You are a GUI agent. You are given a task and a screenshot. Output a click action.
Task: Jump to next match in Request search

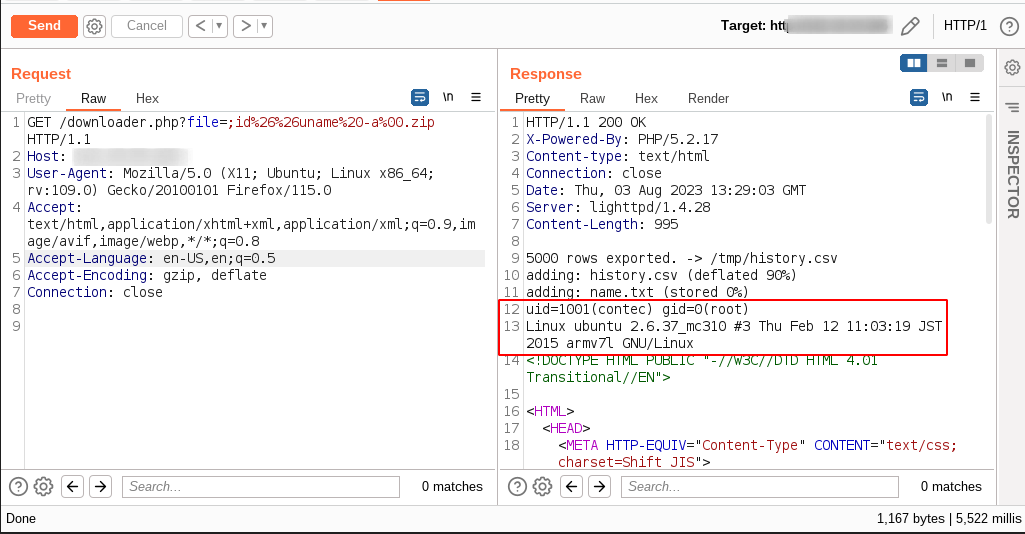100,486
